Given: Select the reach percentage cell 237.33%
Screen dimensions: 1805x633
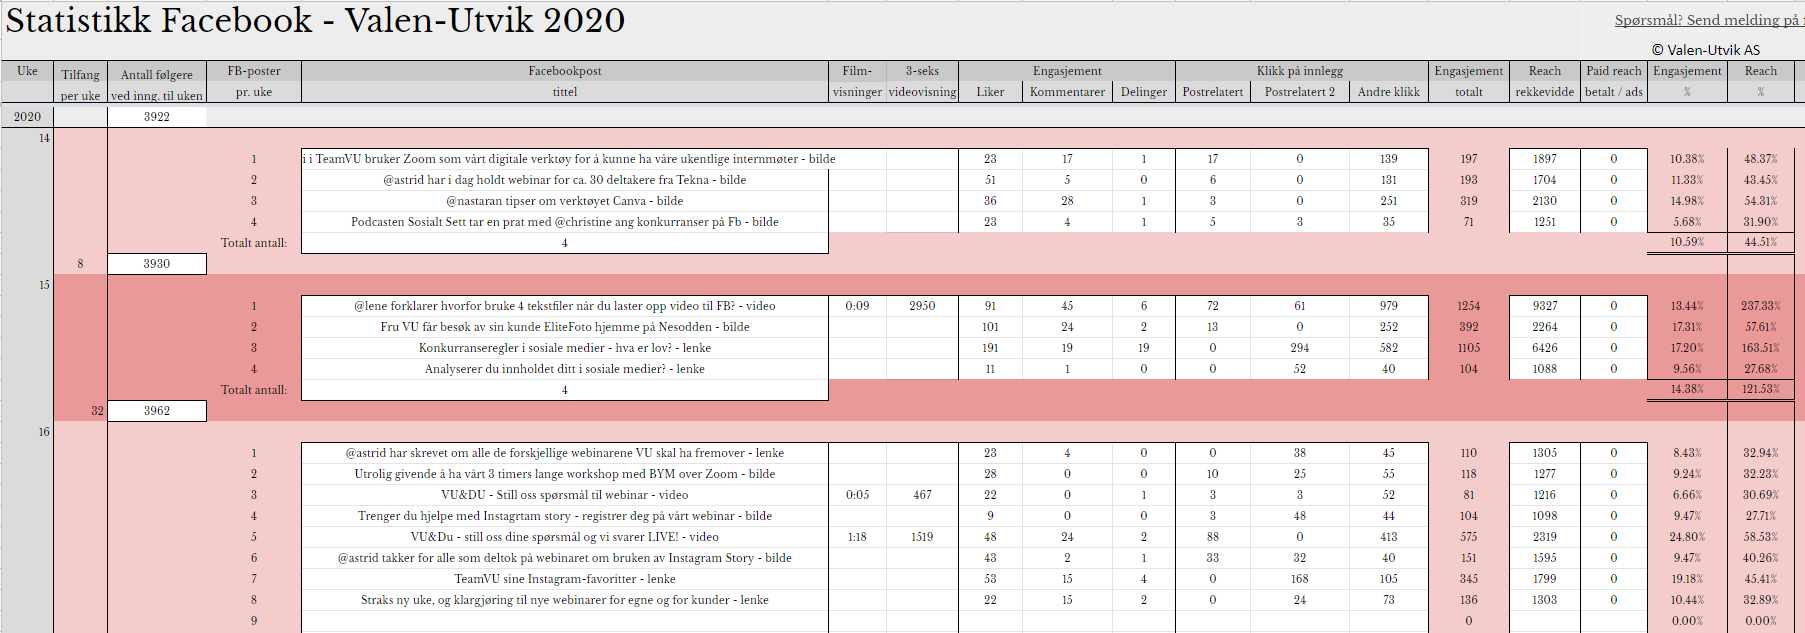Looking at the screenshot, I should pos(1760,306).
